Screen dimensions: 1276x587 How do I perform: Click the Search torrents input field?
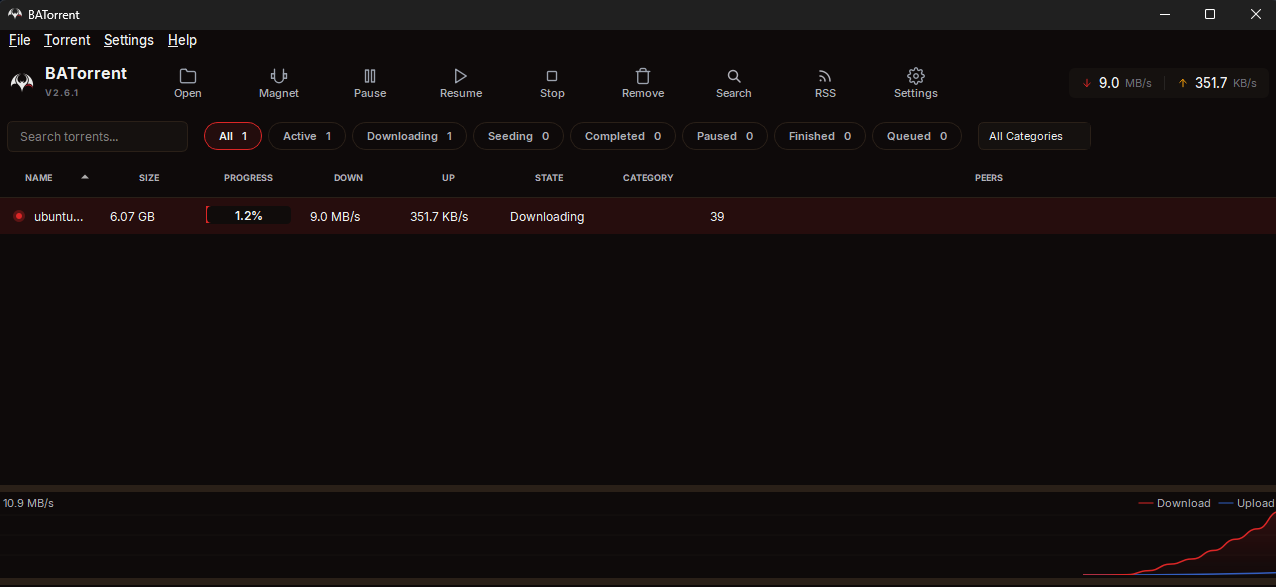97,136
